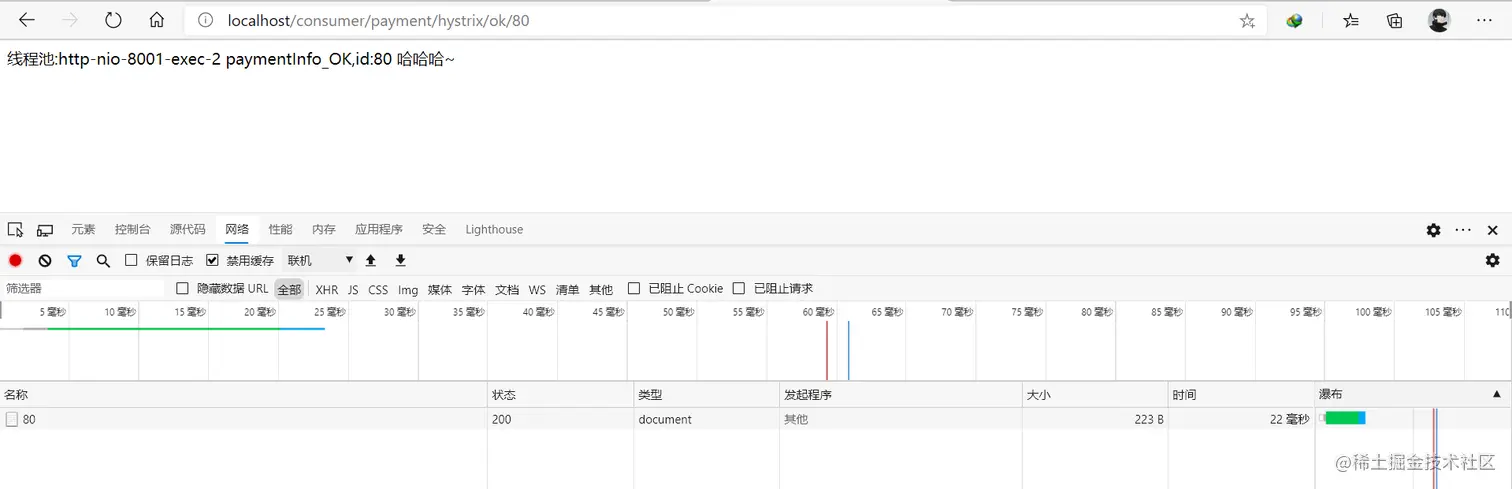Viewport: 1512px width, 489px height.
Task: Clear the network log
Action: point(45,260)
